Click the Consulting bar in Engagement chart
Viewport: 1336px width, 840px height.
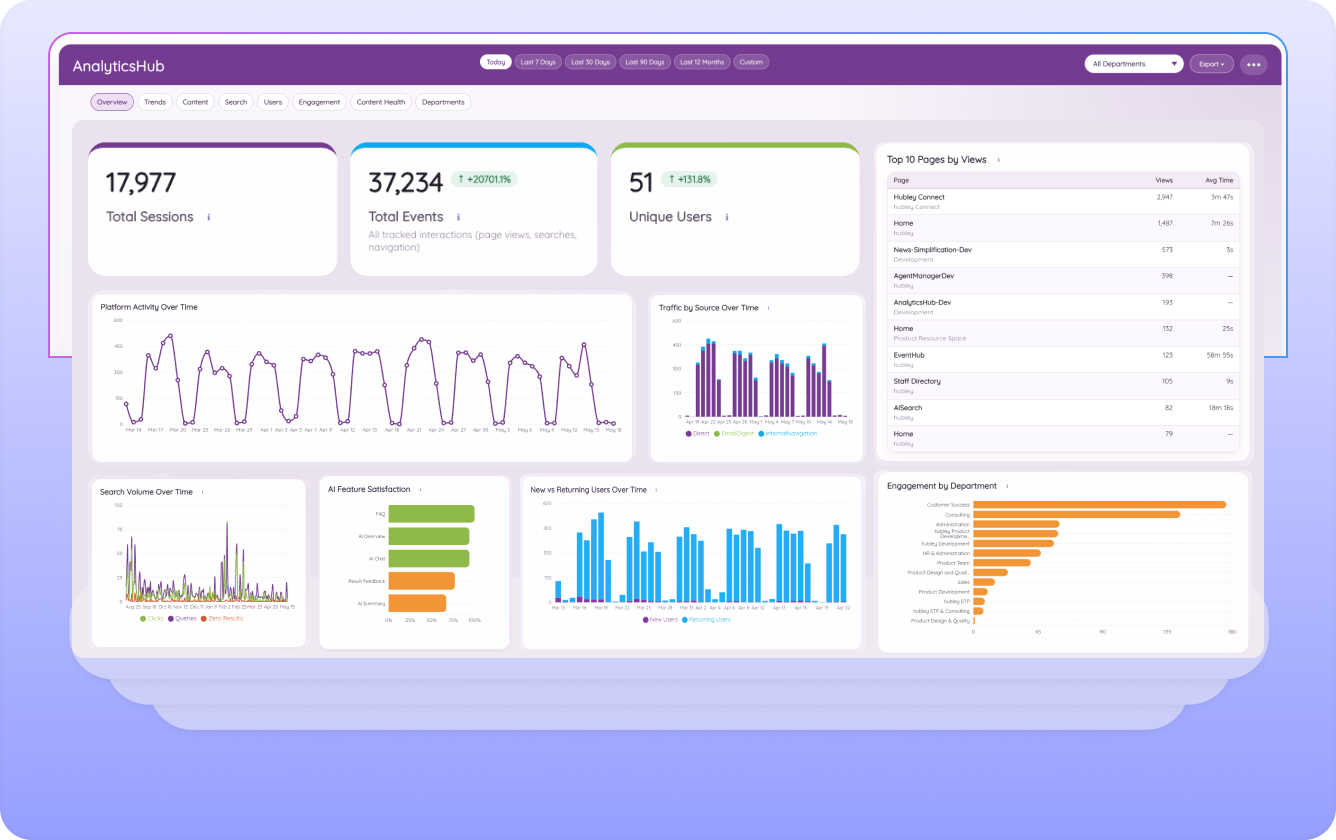(1076, 514)
